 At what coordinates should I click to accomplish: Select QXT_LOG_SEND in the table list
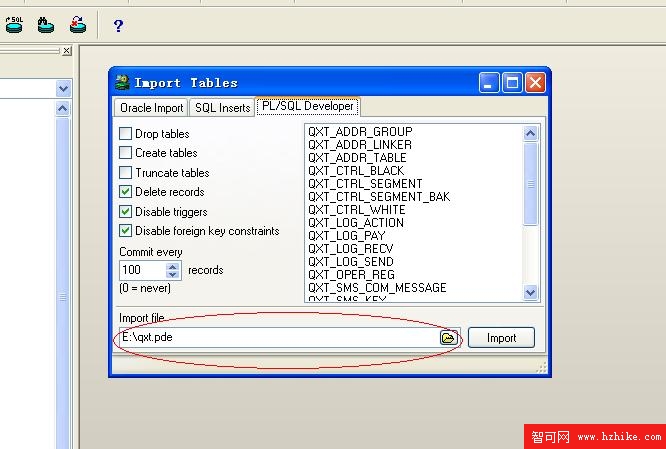pos(351,262)
